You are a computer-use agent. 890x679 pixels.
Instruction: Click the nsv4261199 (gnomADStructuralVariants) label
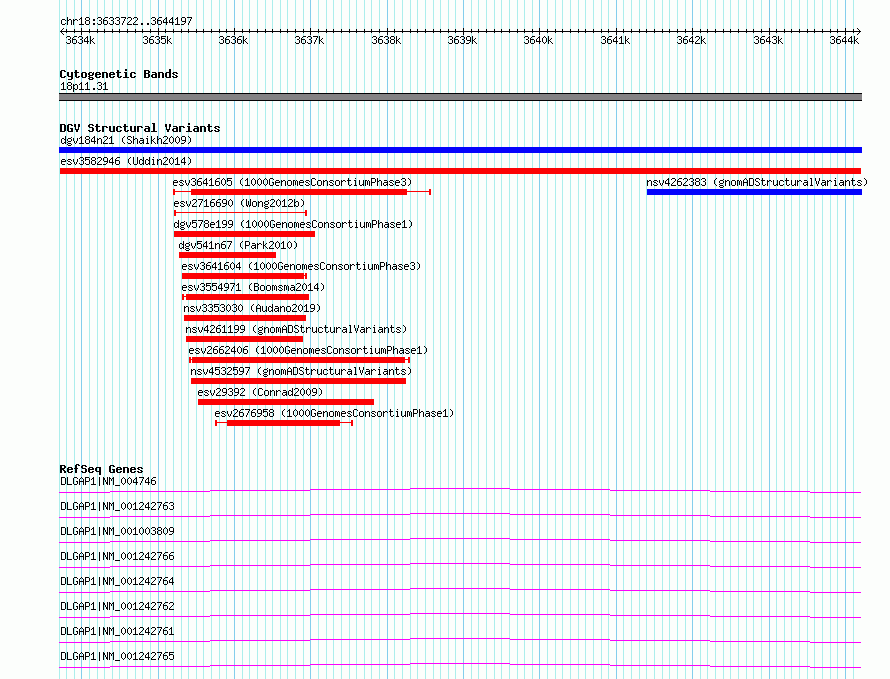[296, 329]
